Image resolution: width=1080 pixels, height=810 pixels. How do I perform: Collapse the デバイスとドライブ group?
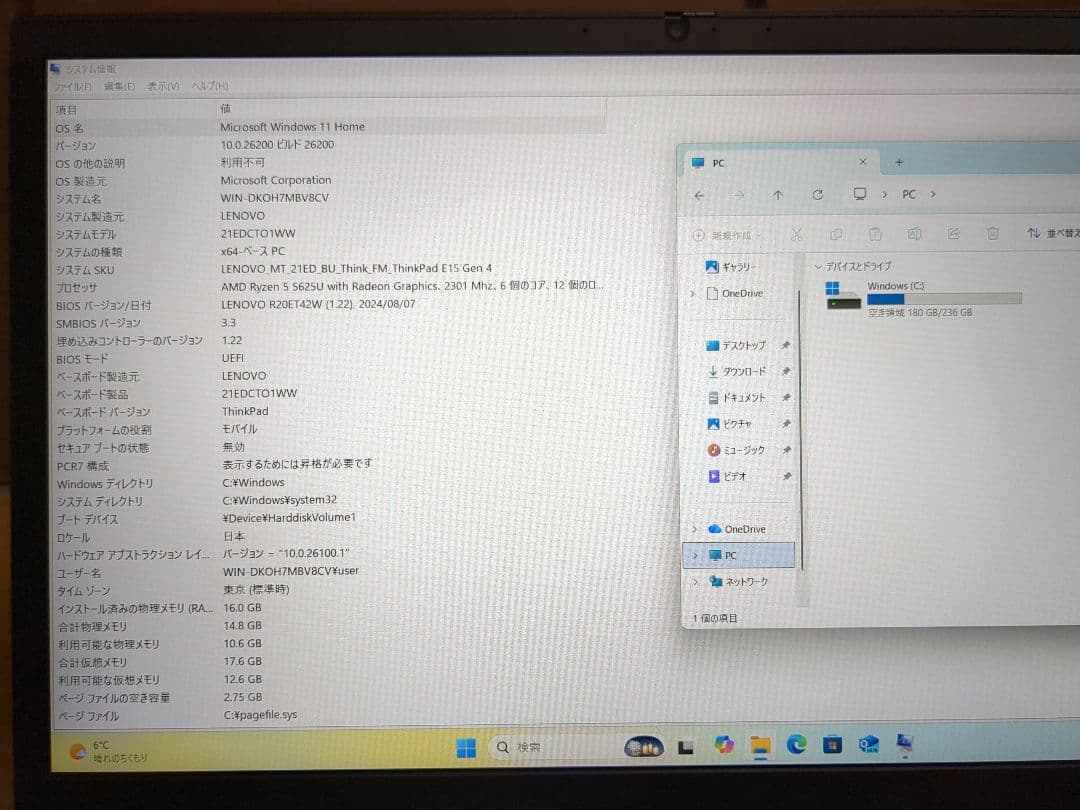tap(818, 267)
